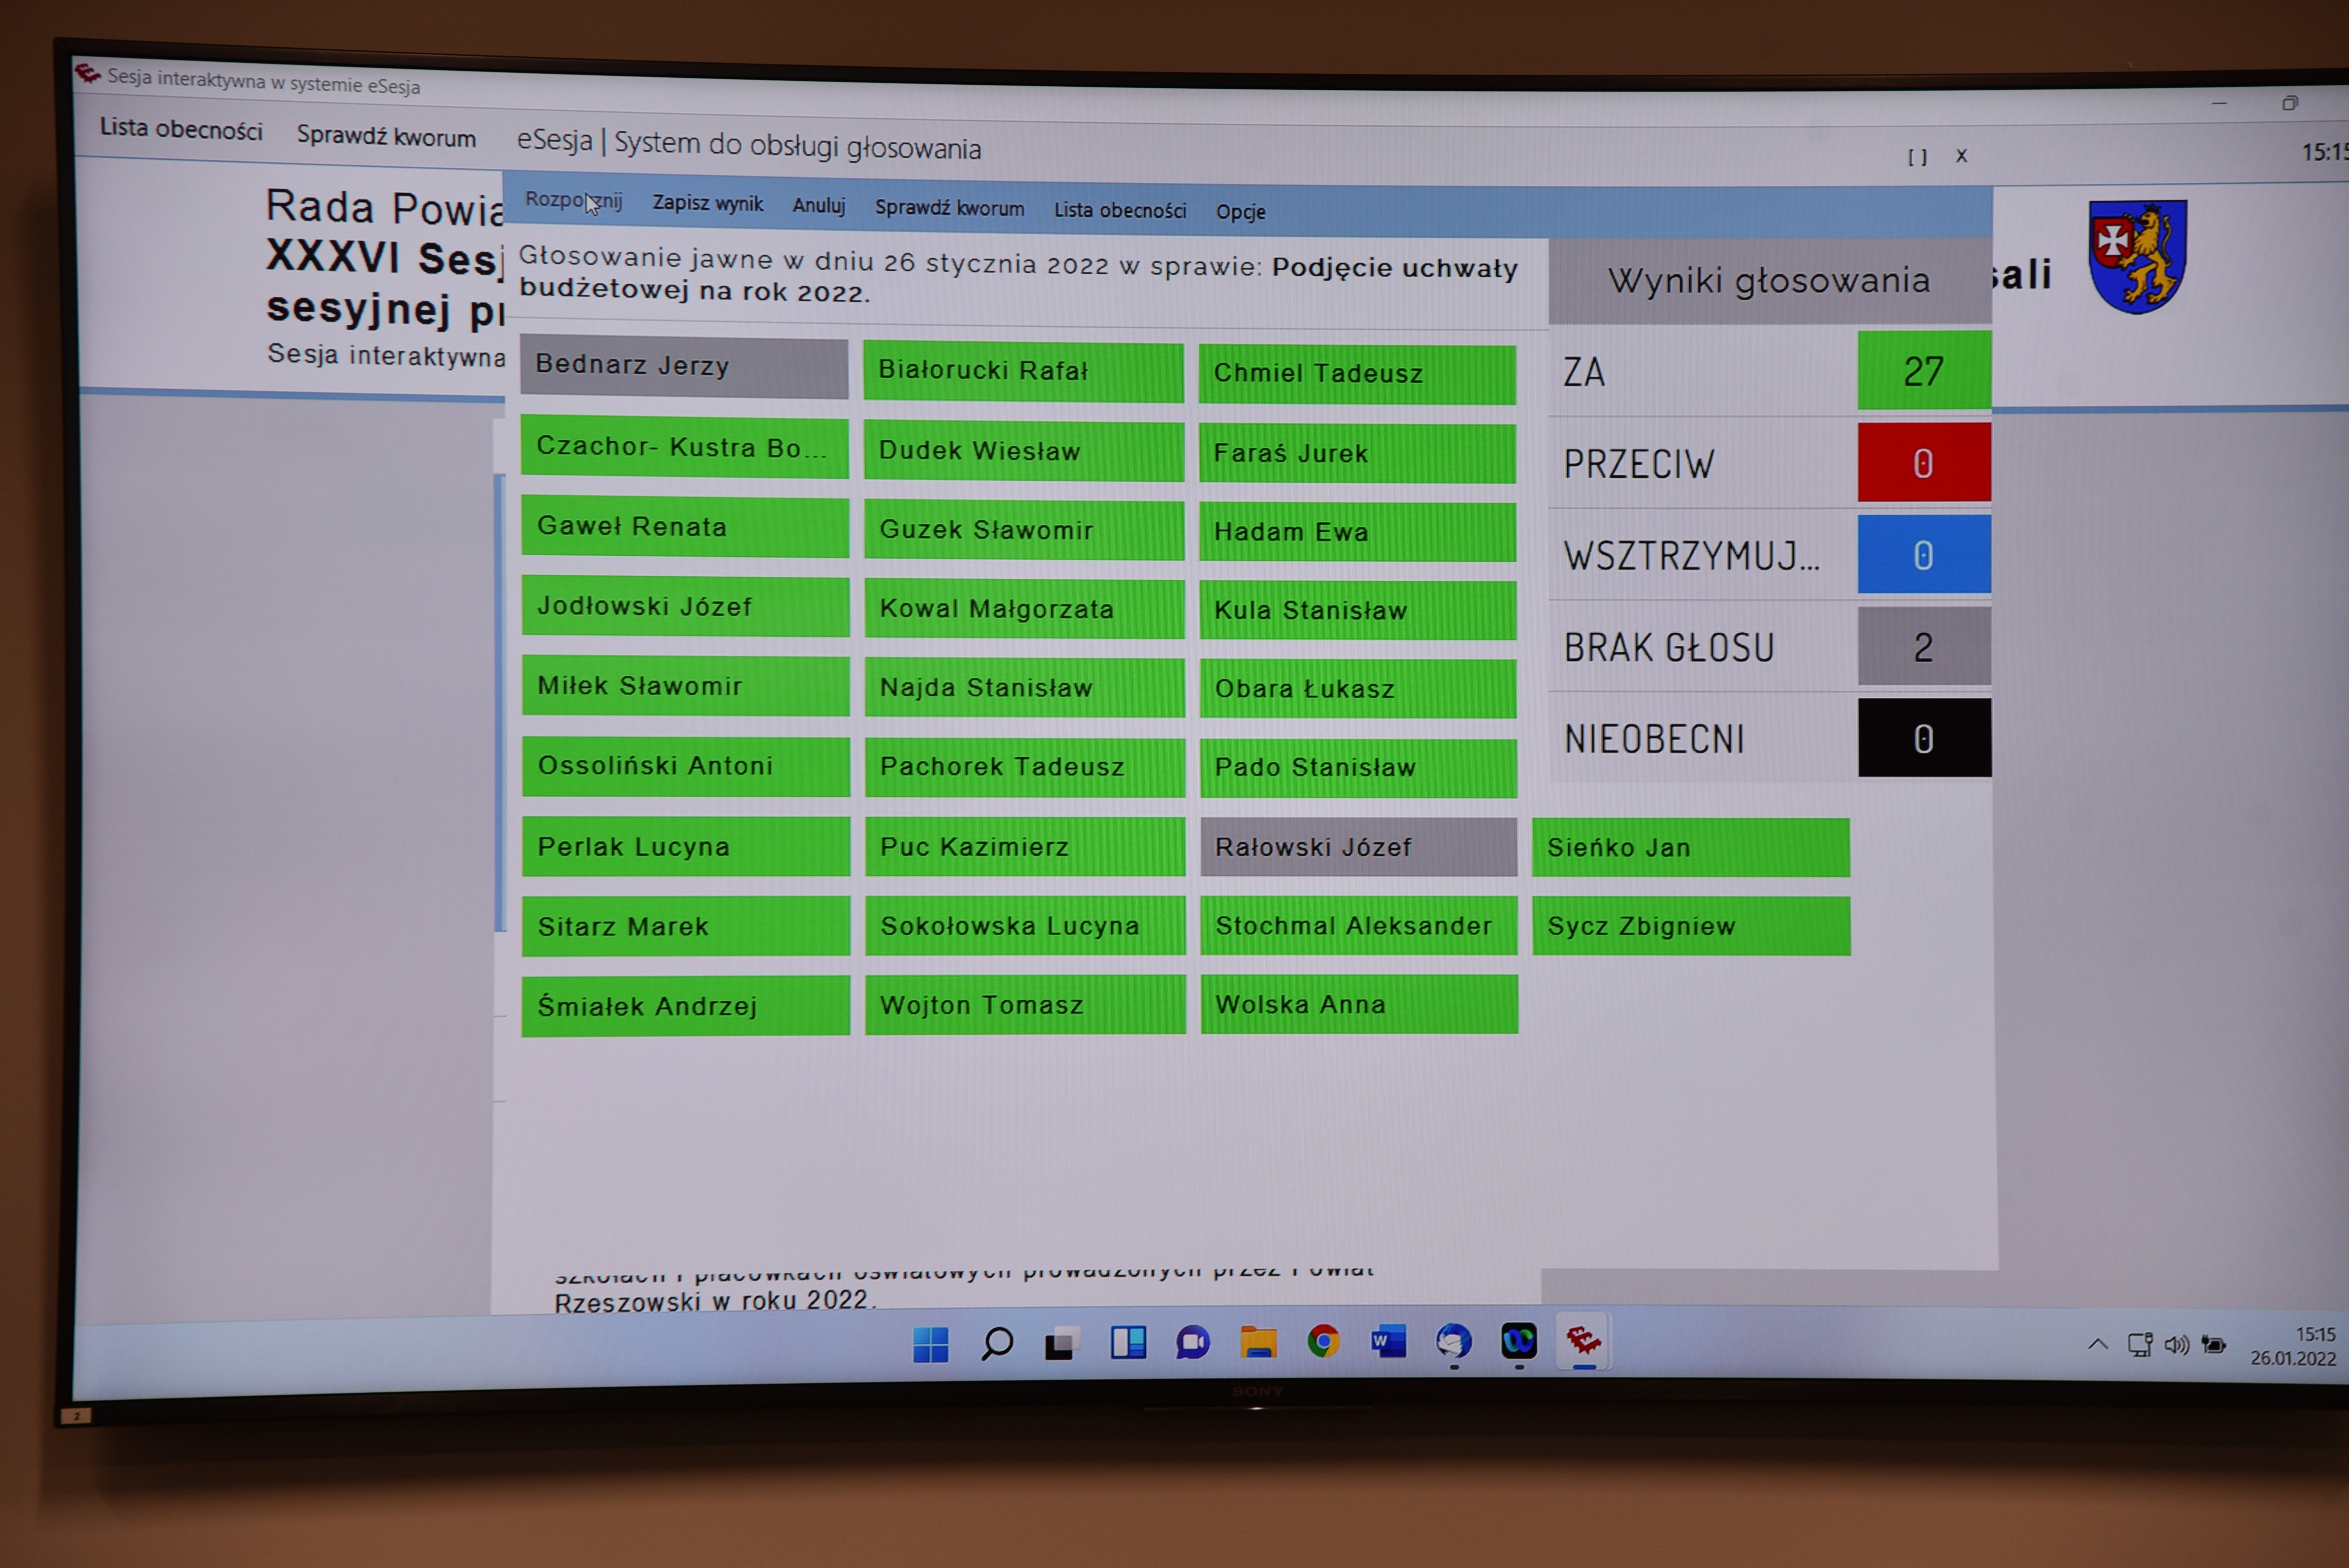The width and height of the screenshot is (2349, 1568).
Task: Click the taskbar Search magnifier icon
Action: pyautogui.click(x=996, y=1343)
